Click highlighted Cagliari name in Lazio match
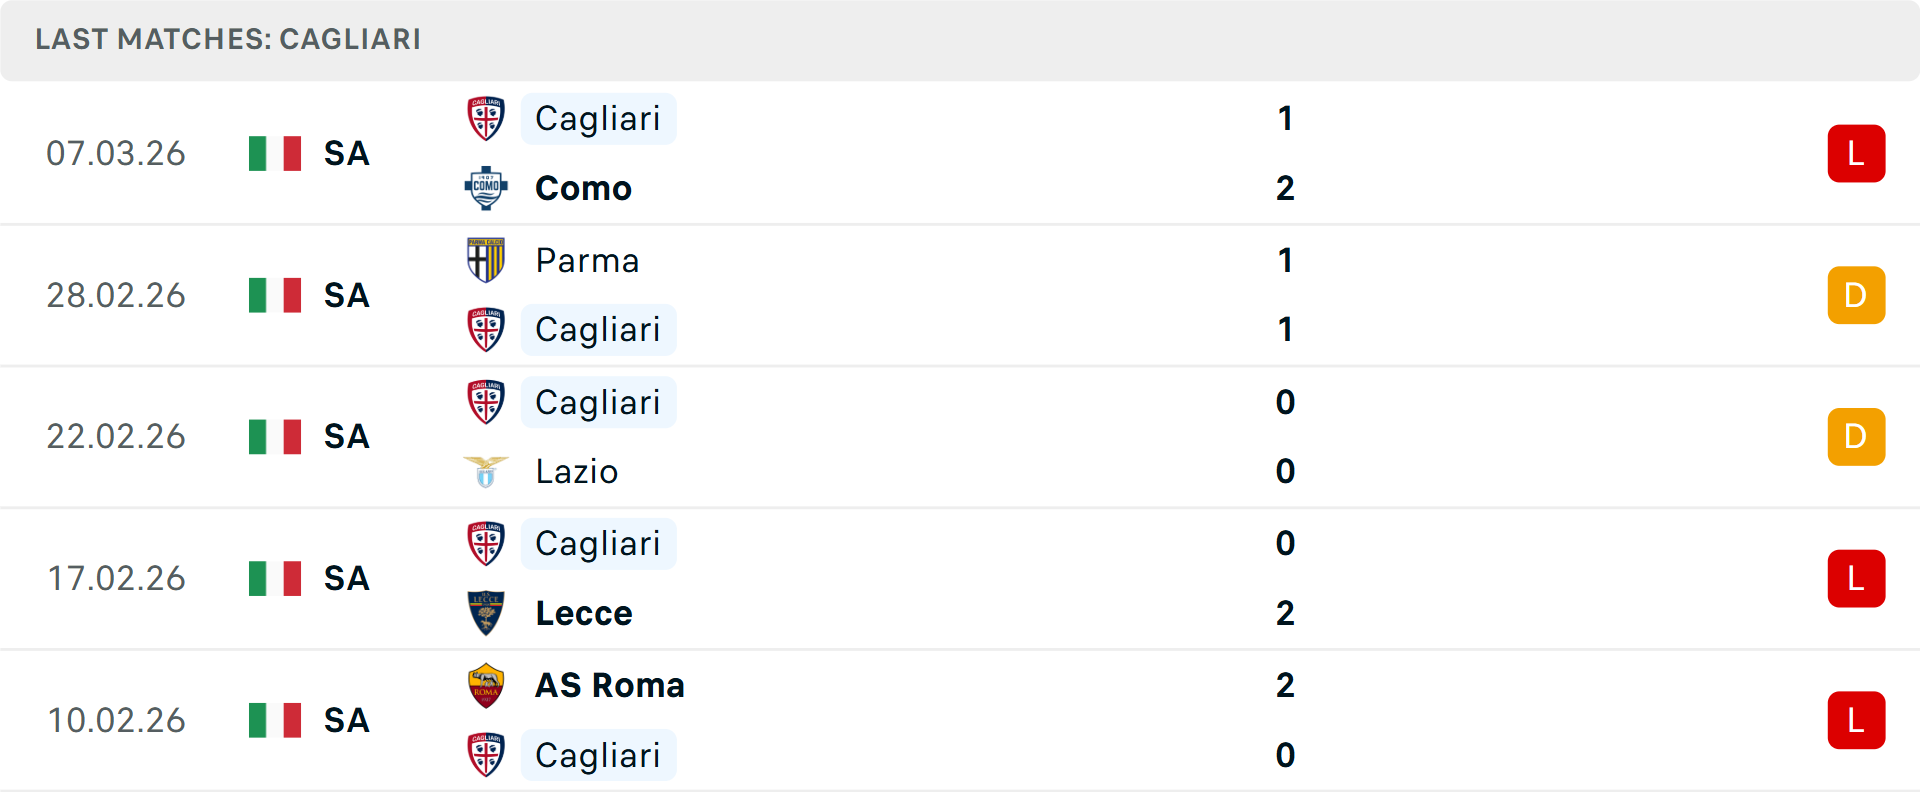Image resolution: width=1920 pixels, height=792 pixels. [598, 402]
